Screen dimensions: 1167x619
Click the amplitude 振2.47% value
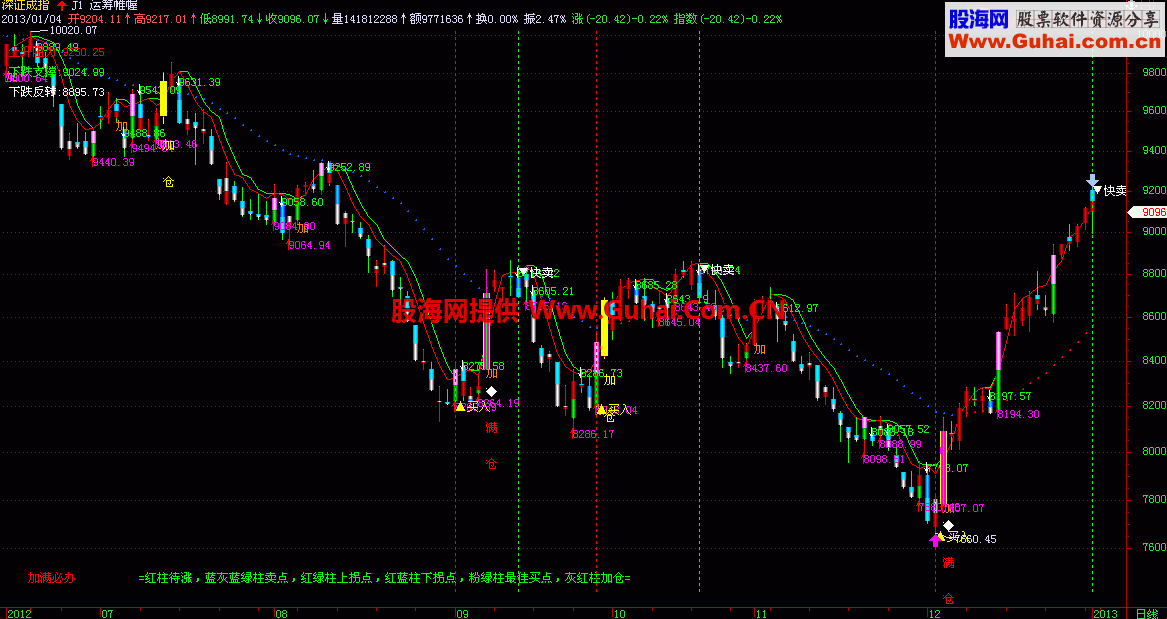tap(545, 19)
